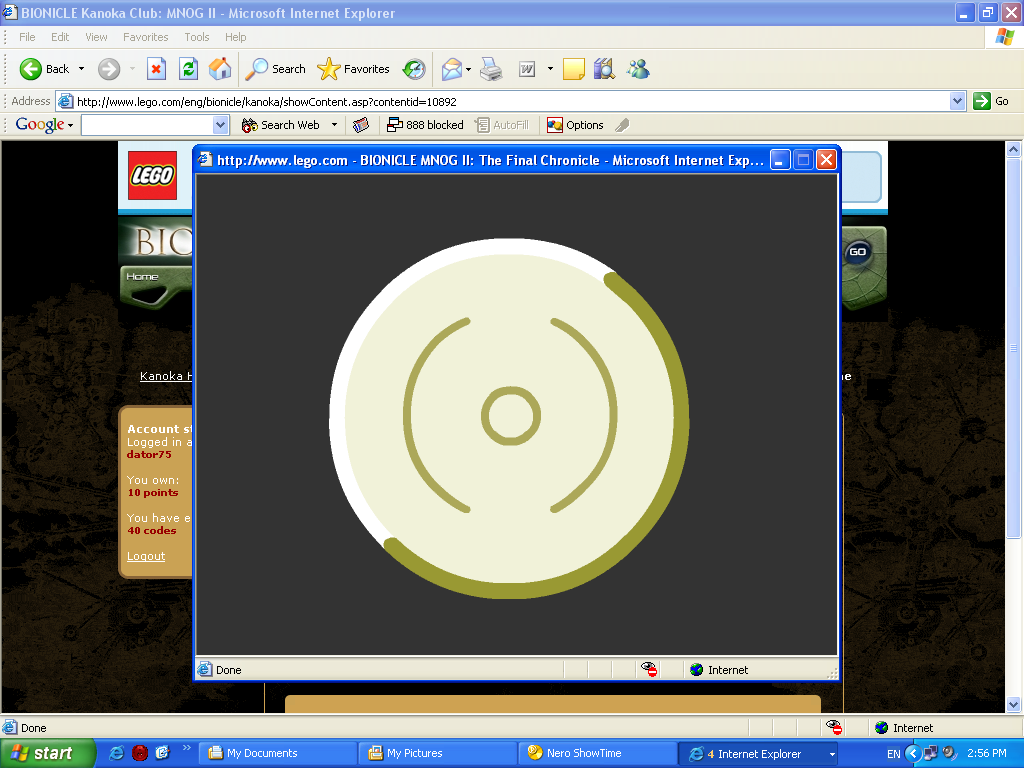This screenshot has width=1024, height=768.
Task: Close the MNOG II popup window
Action: click(x=826, y=160)
